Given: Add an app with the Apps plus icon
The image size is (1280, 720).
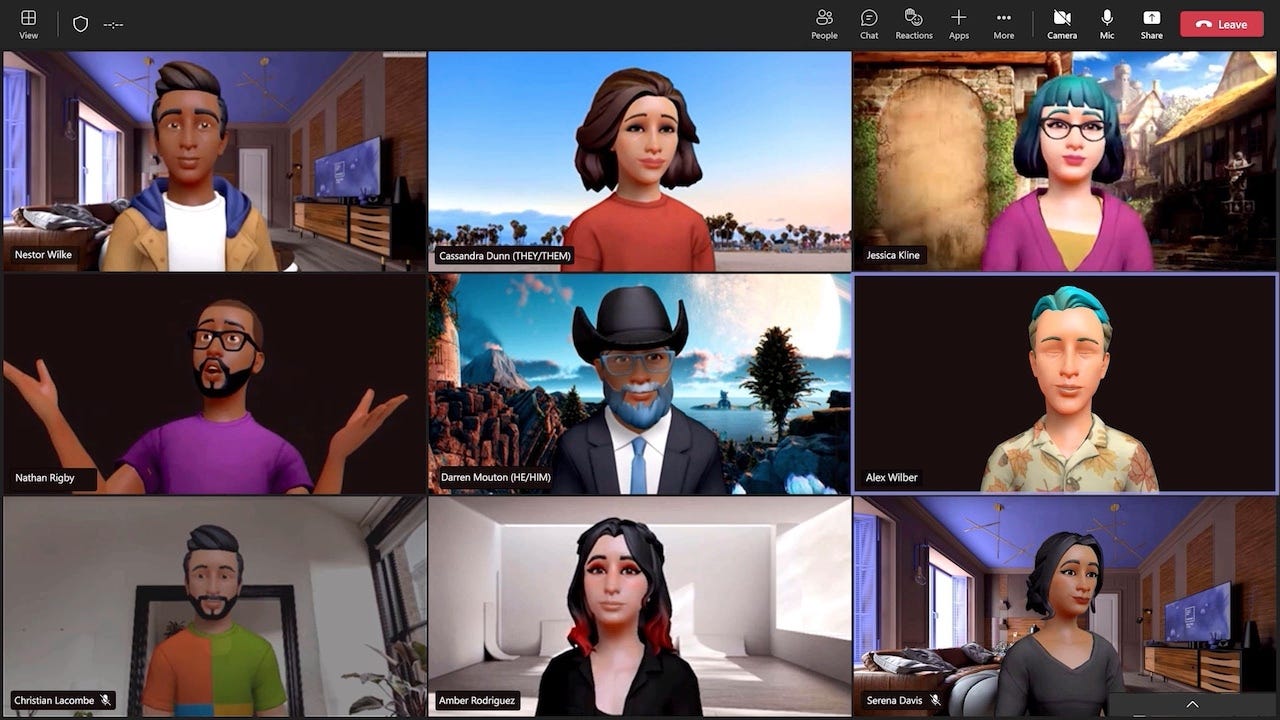Looking at the screenshot, I should 958,22.
